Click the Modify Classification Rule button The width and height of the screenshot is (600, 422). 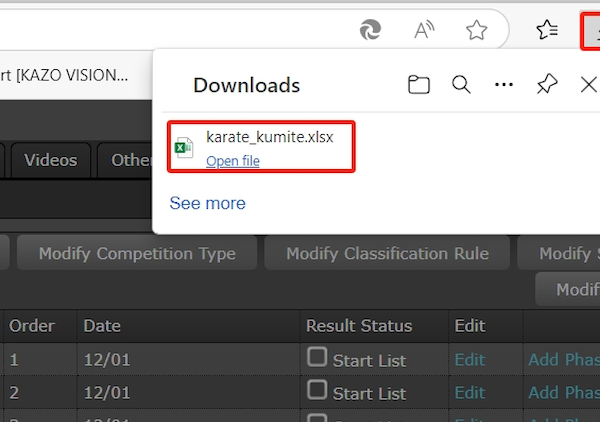387,253
